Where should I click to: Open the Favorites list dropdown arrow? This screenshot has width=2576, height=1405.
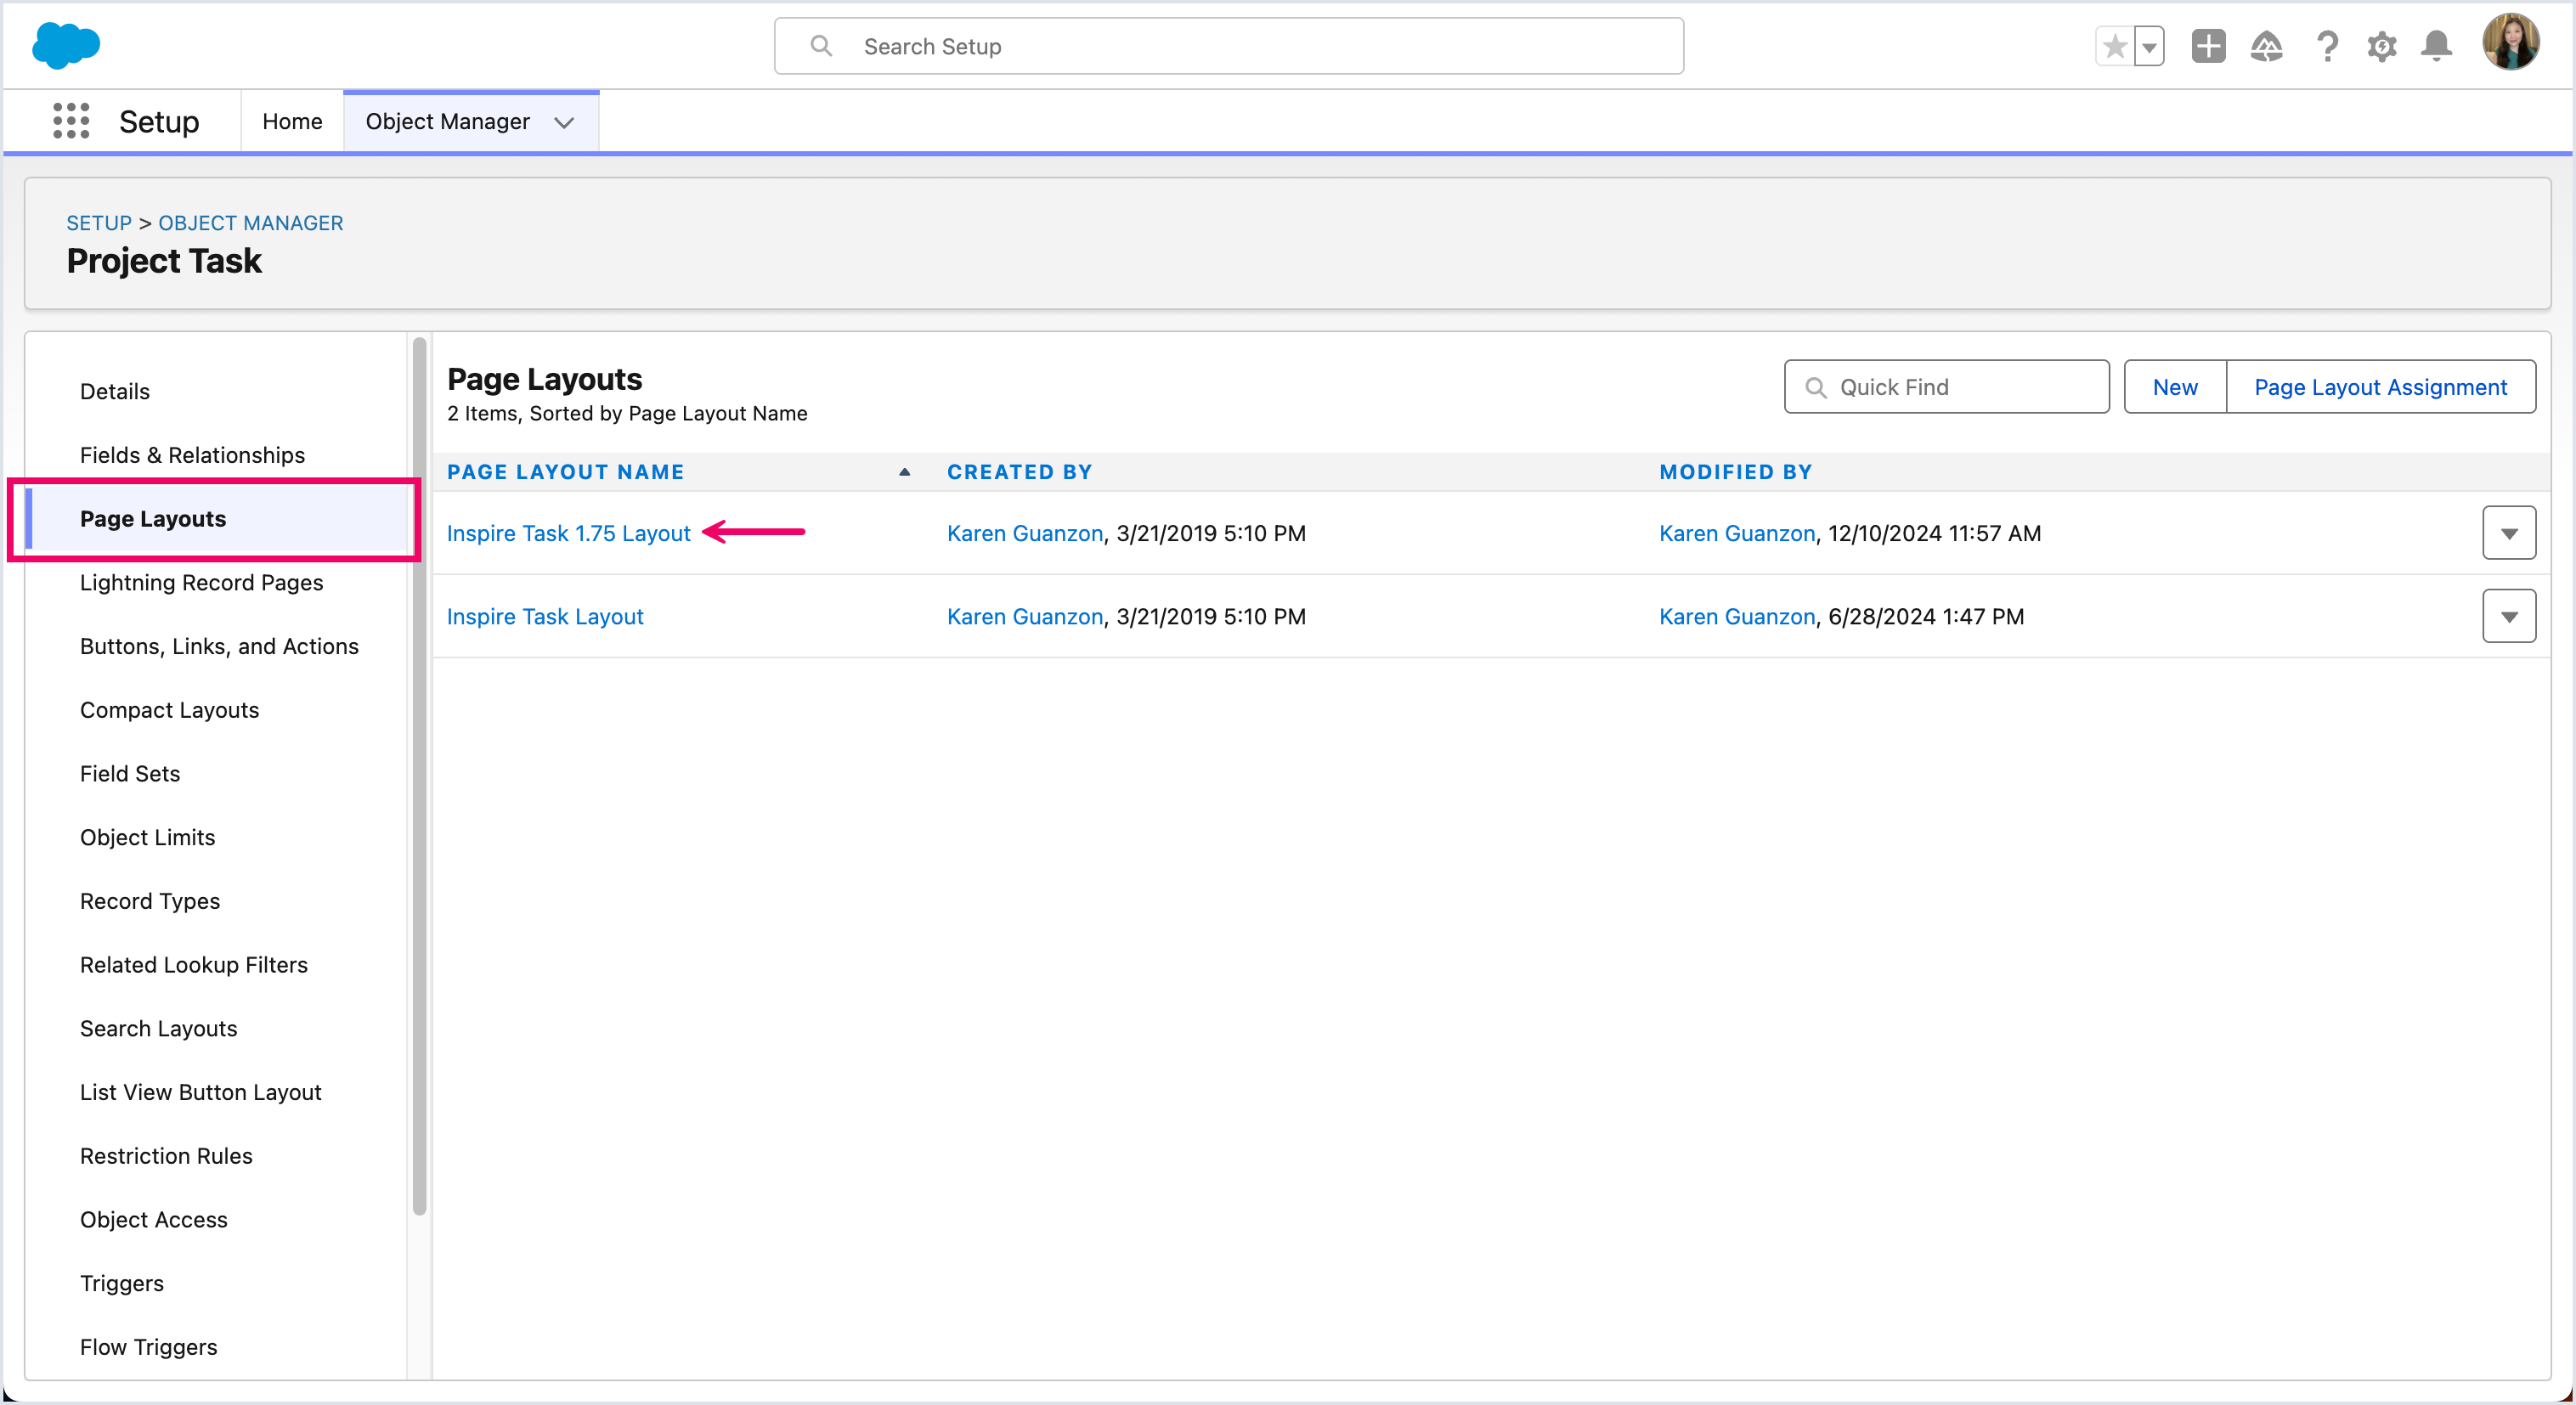tap(2149, 46)
